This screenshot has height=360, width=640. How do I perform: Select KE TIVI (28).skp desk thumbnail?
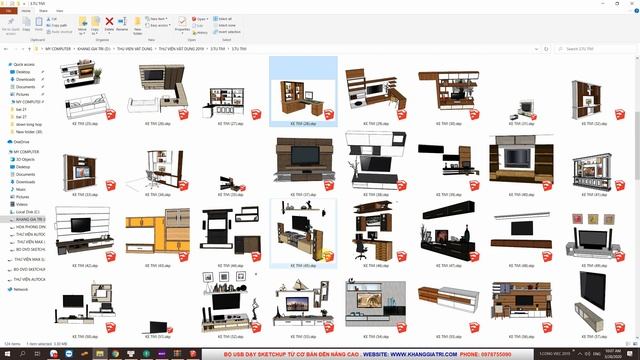(303, 92)
